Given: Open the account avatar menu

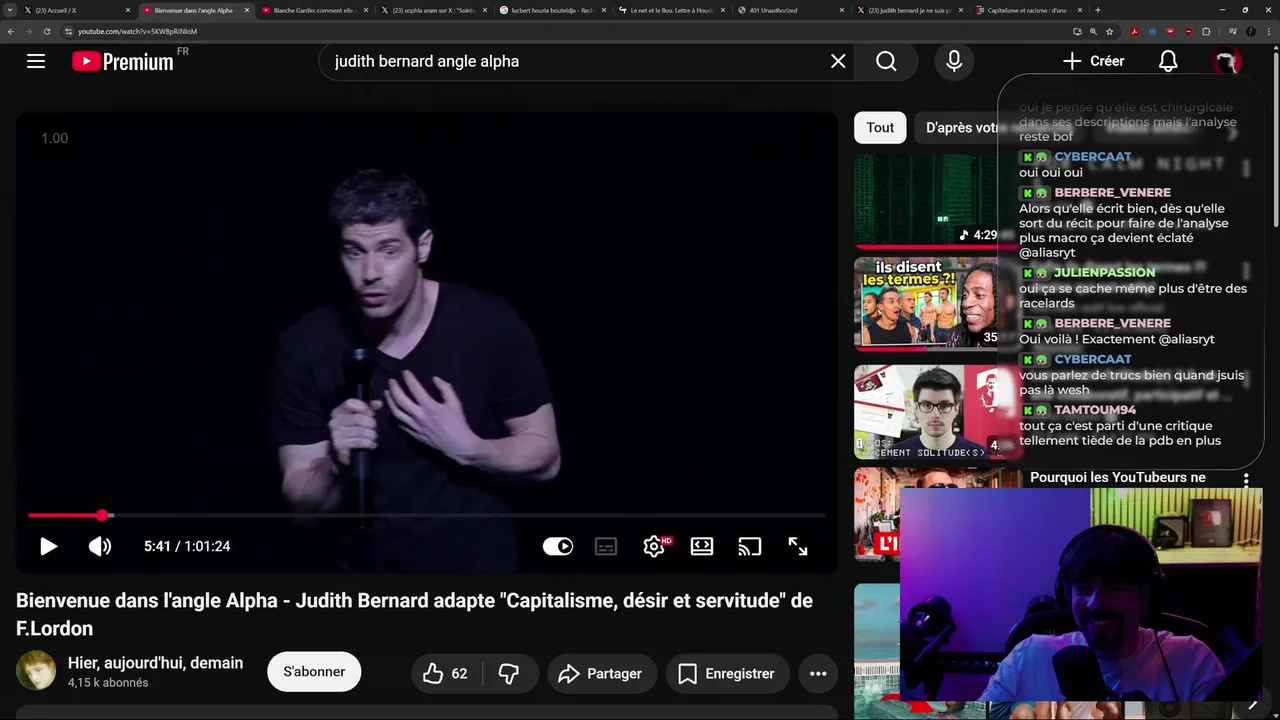Looking at the screenshot, I should pos(1226,61).
